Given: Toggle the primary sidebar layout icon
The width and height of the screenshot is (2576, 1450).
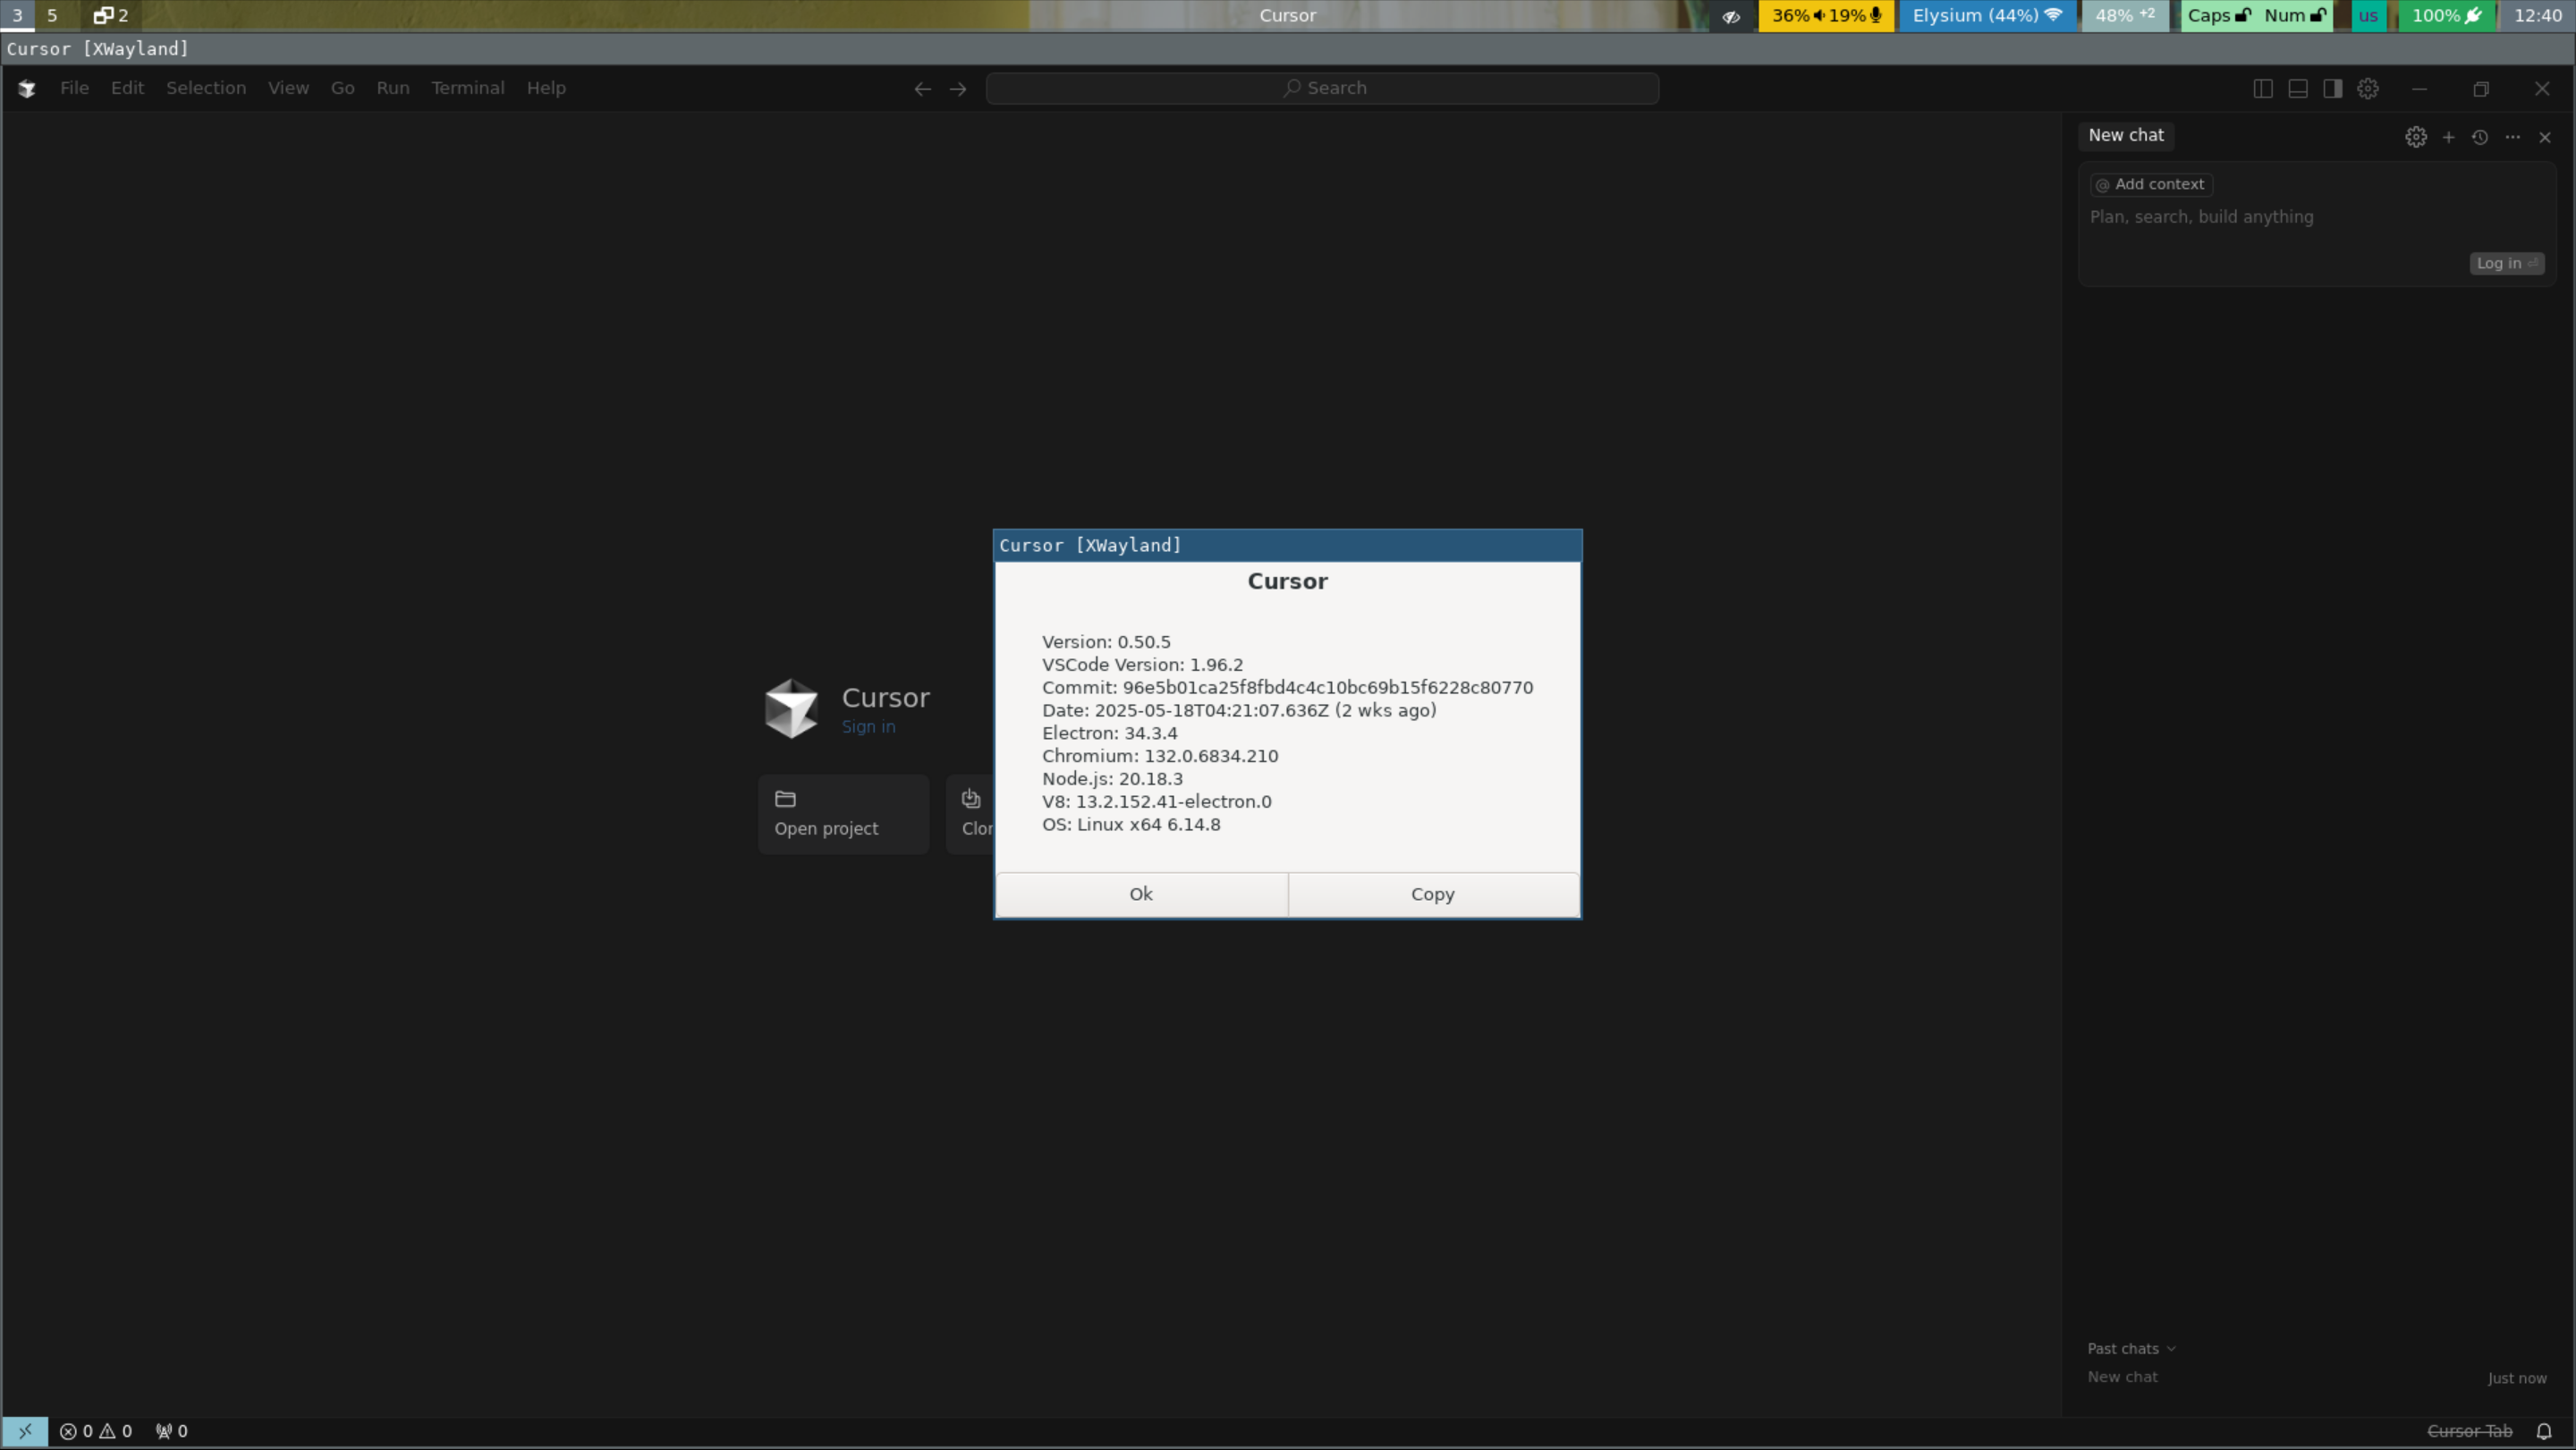Looking at the screenshot, I should (x=2263, y=89).
